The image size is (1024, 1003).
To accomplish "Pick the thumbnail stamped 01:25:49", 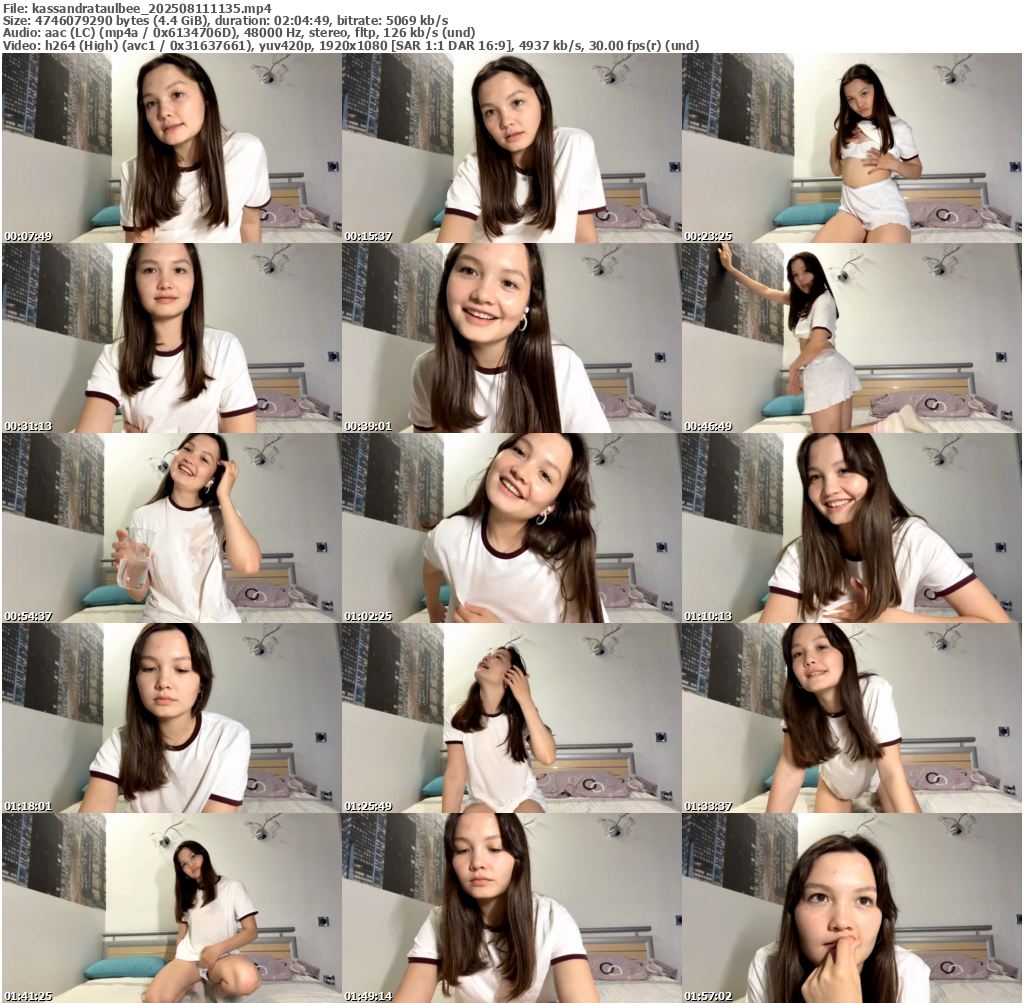I will pos(511,718).
